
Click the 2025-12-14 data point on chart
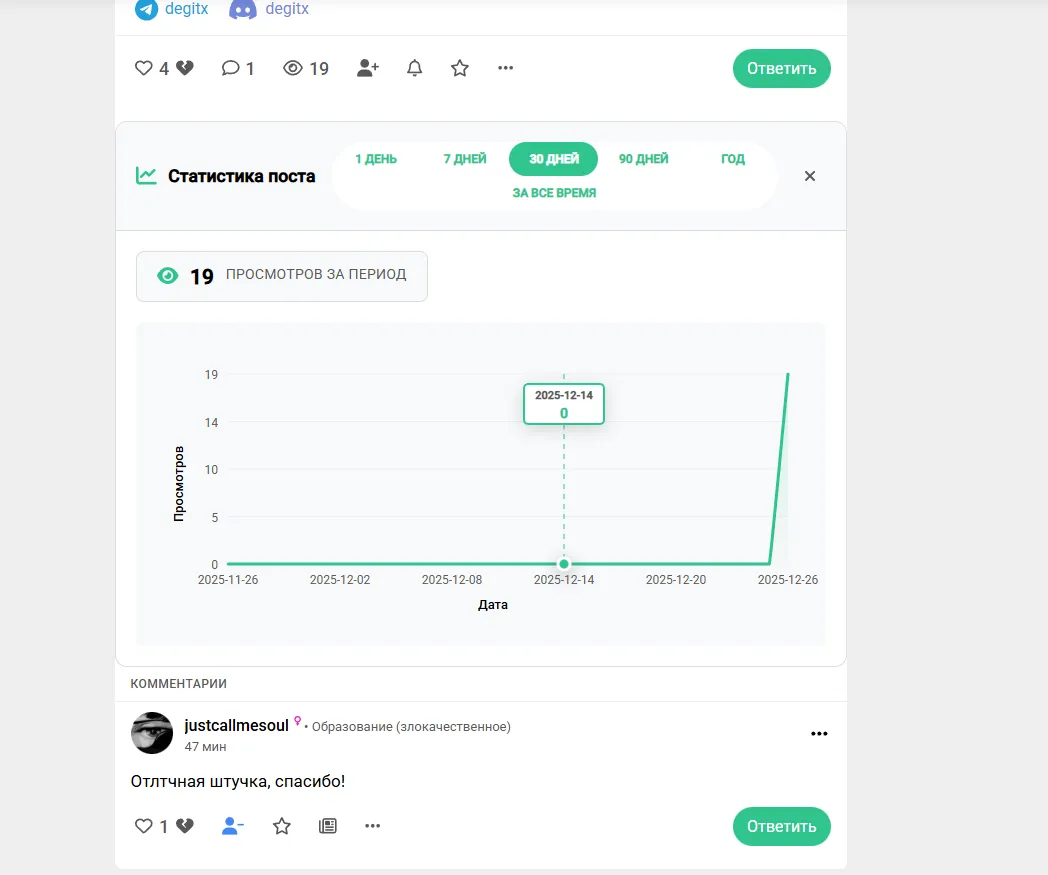563,564
